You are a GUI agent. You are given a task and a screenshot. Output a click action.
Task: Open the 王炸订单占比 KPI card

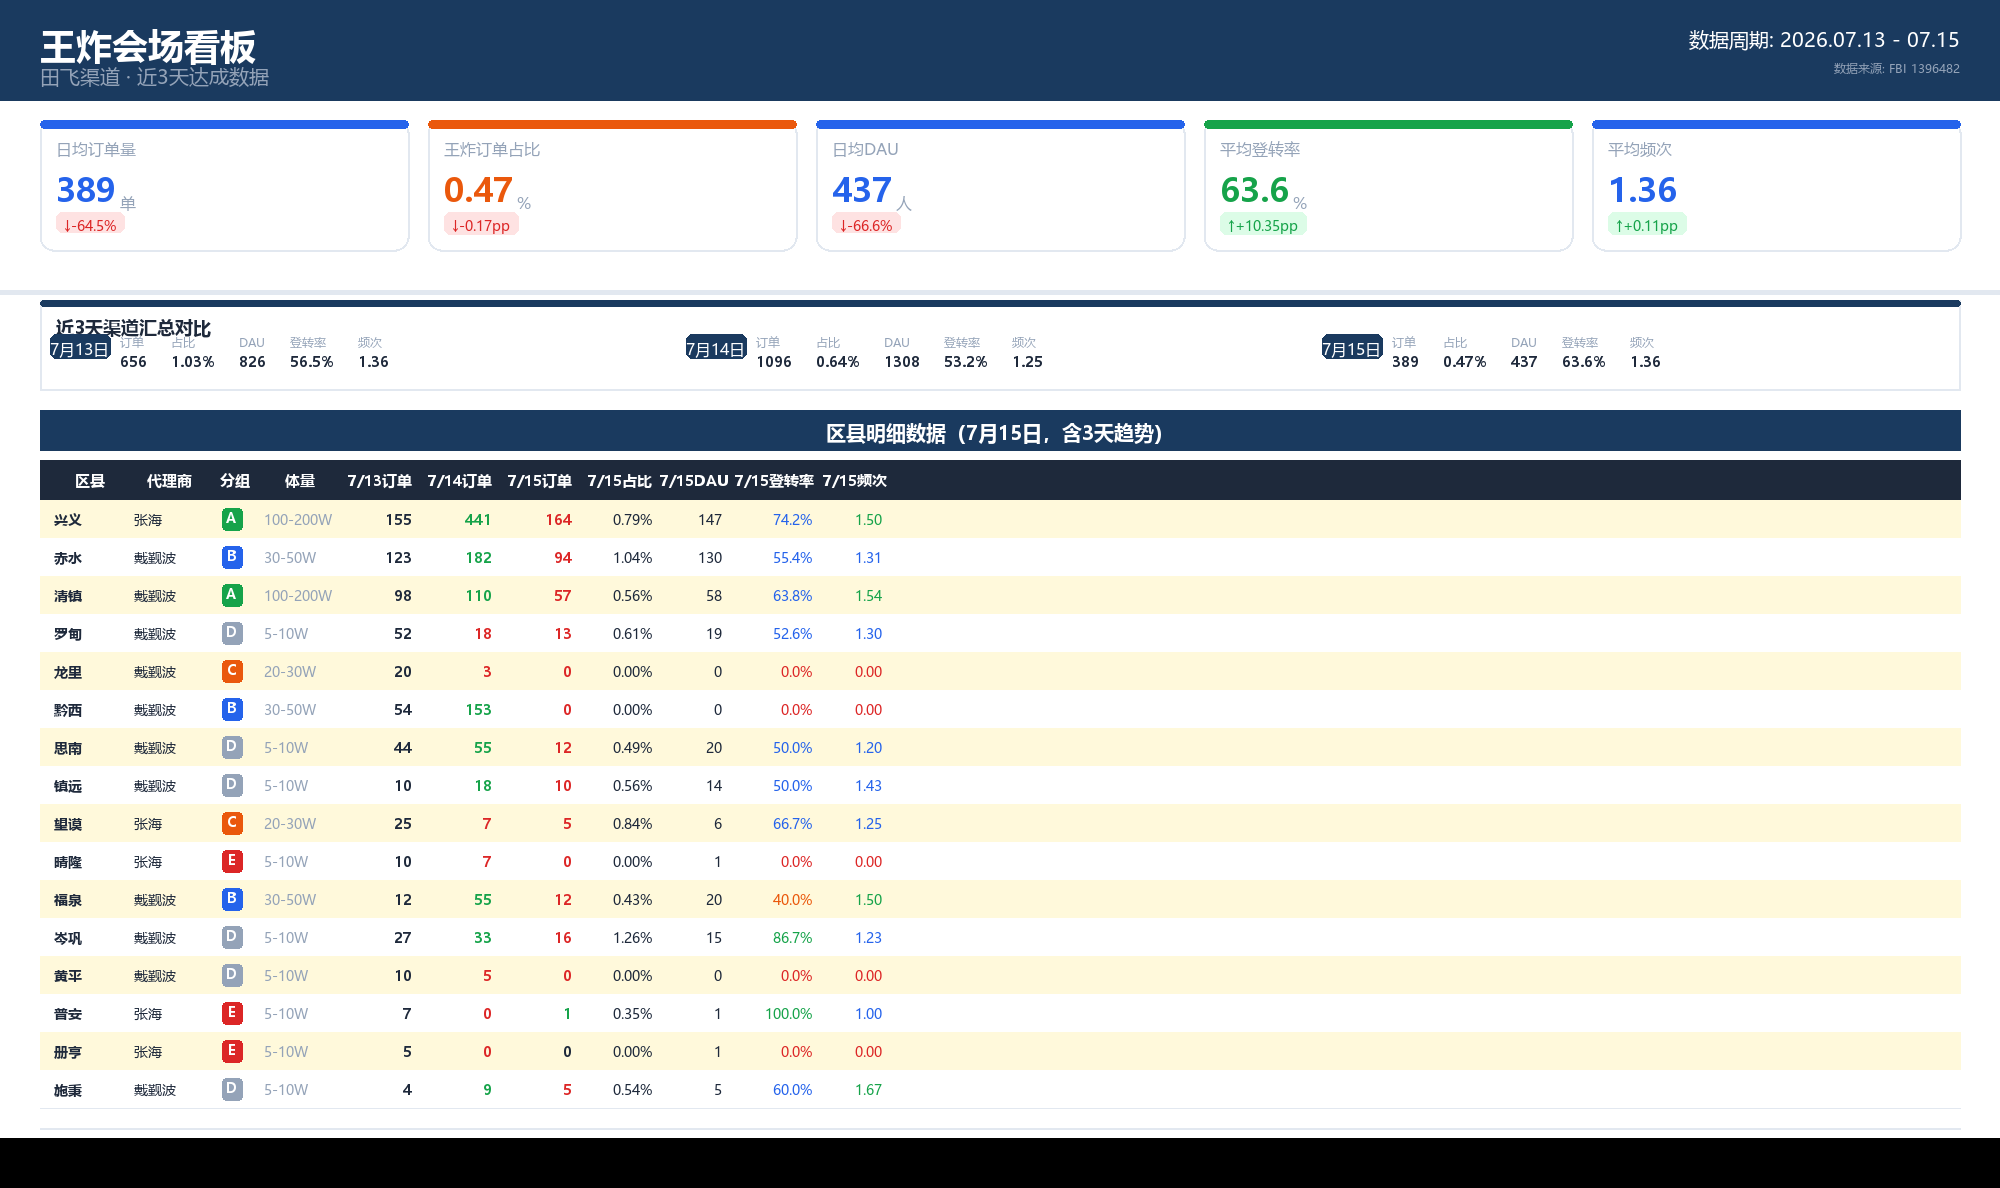click(612, 186)
